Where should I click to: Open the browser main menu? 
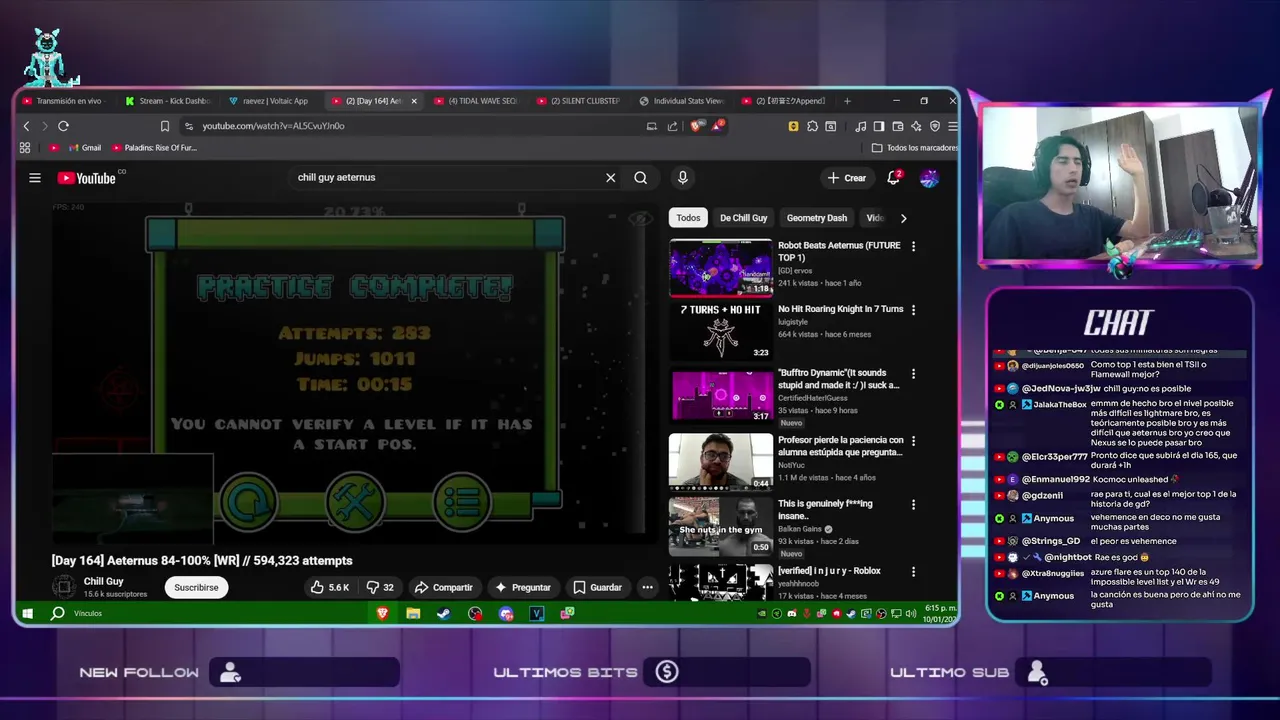952,126
